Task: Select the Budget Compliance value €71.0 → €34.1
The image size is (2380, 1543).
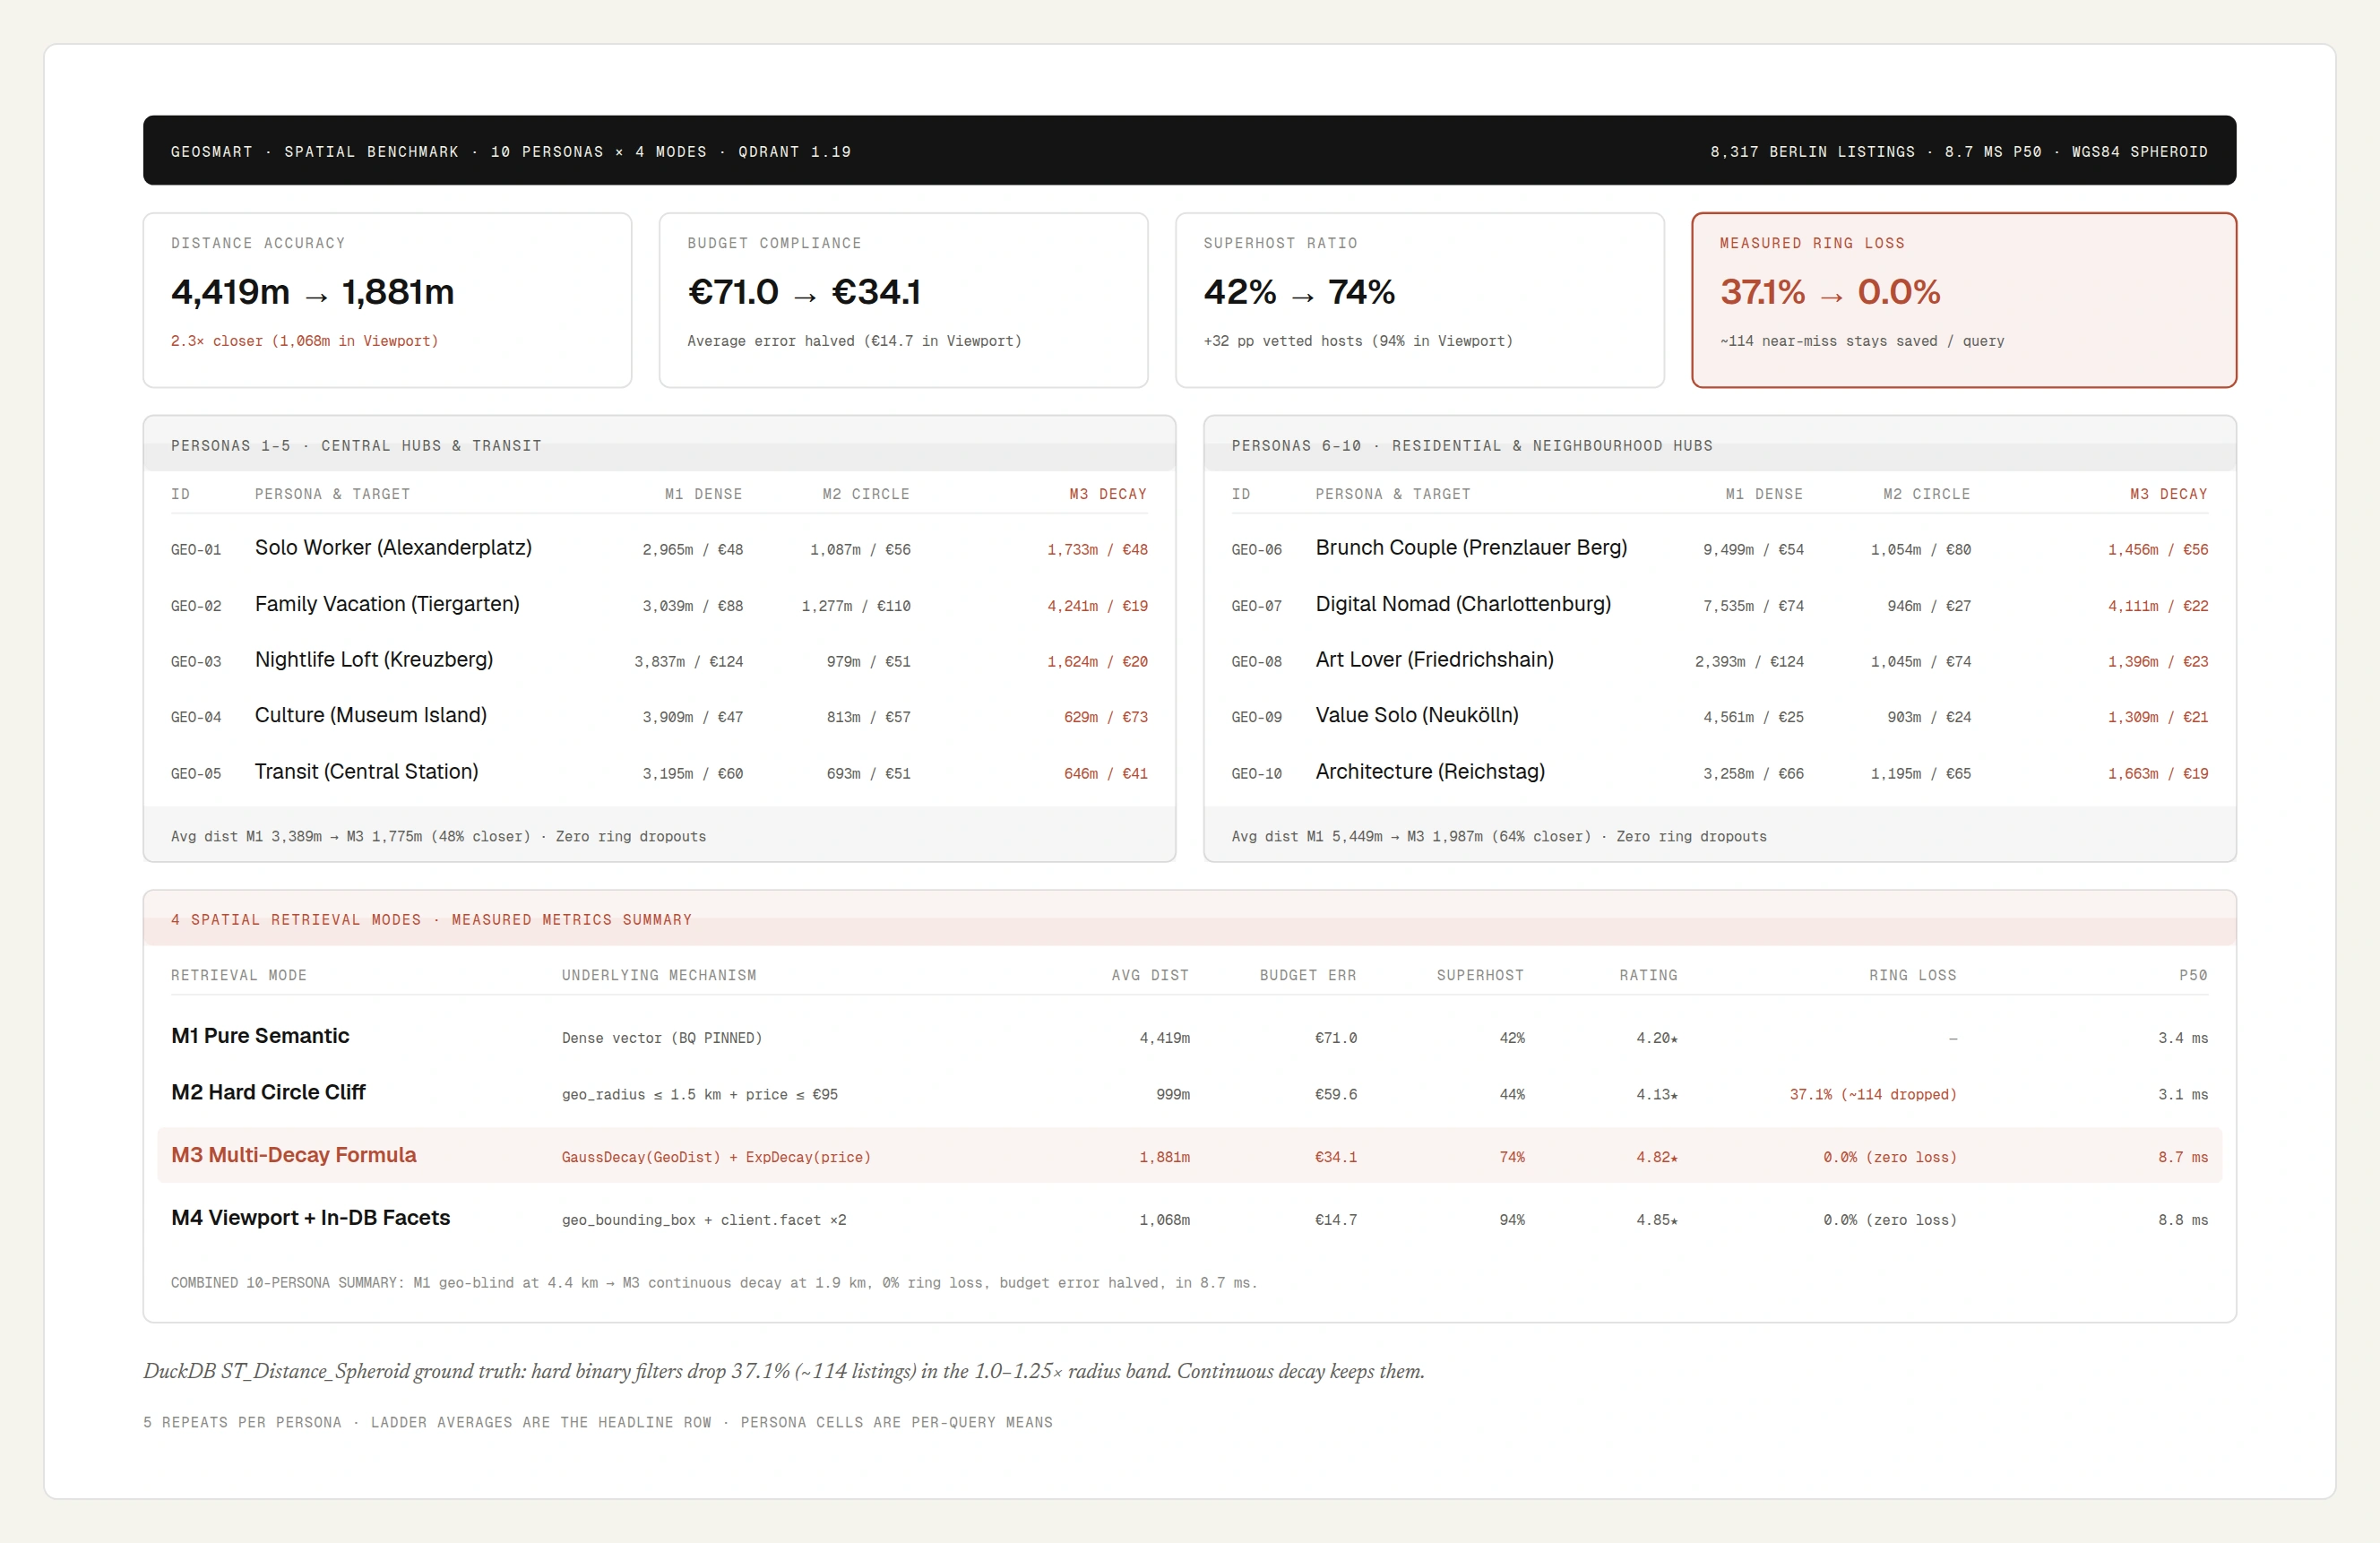Action: (x=804, y=292)
